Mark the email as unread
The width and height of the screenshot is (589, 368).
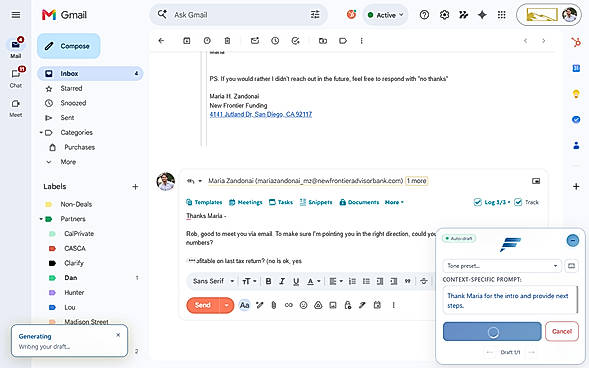pyautogui.click(x=255, y=41)
